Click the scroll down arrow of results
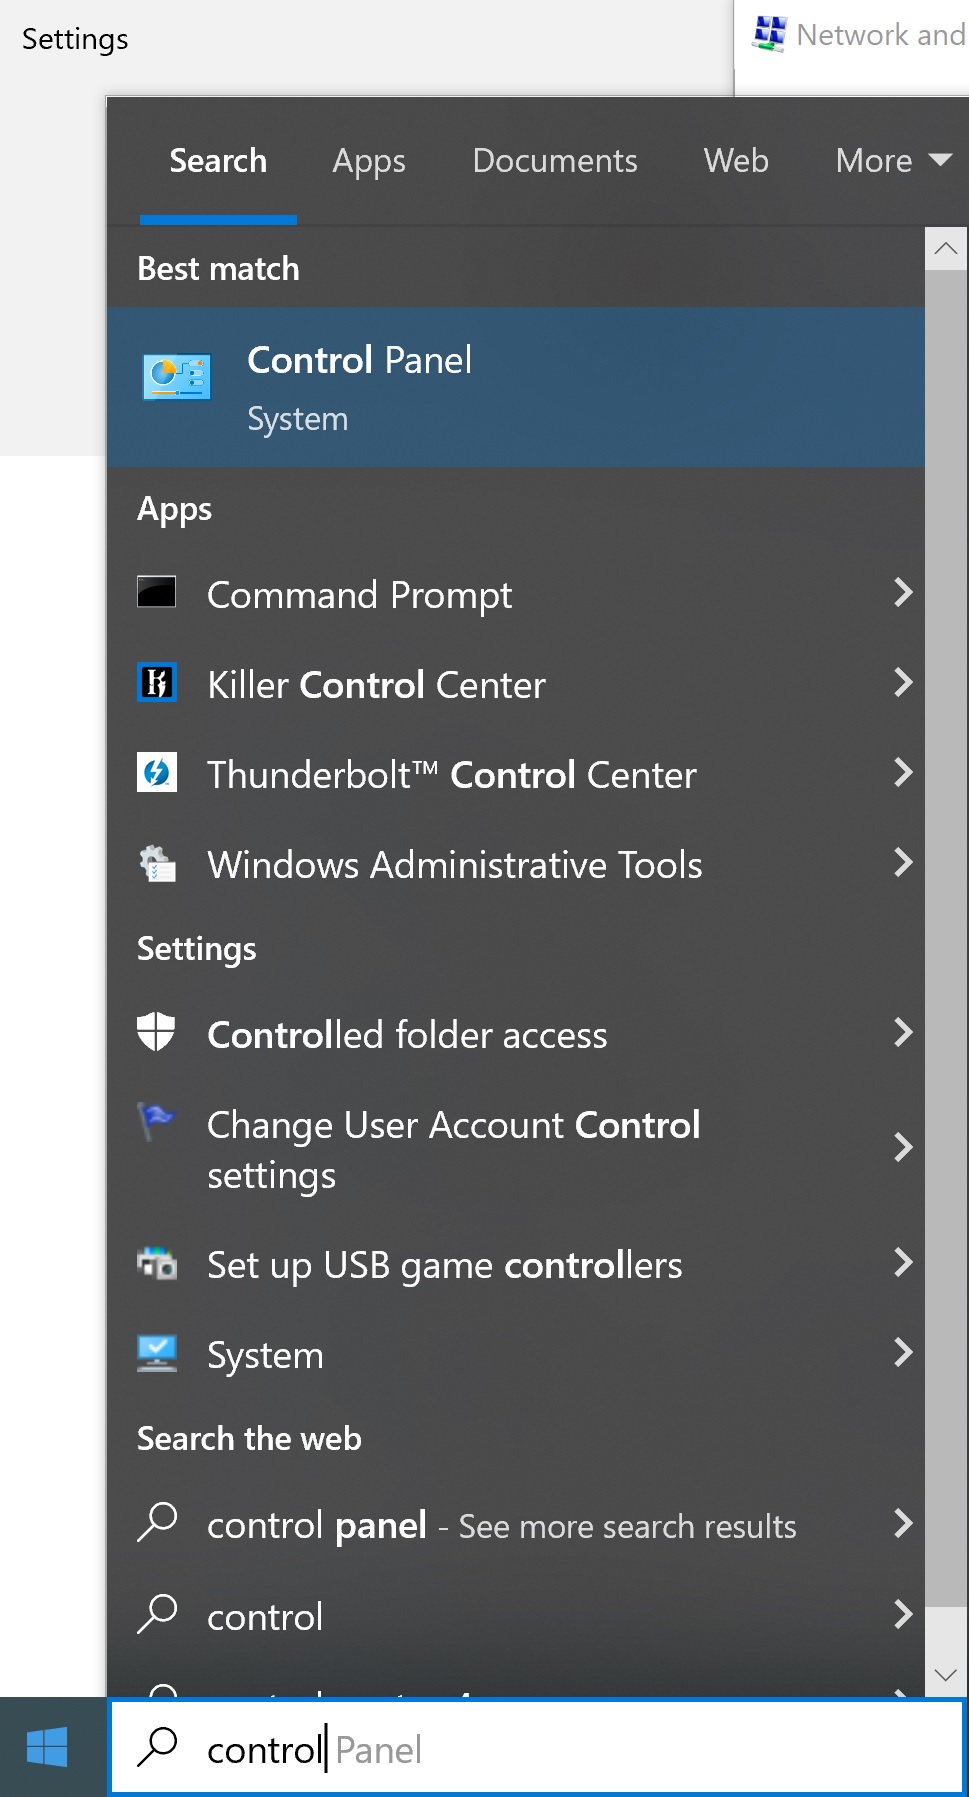Screen dimensions: 969x1797 [945, 1674]
